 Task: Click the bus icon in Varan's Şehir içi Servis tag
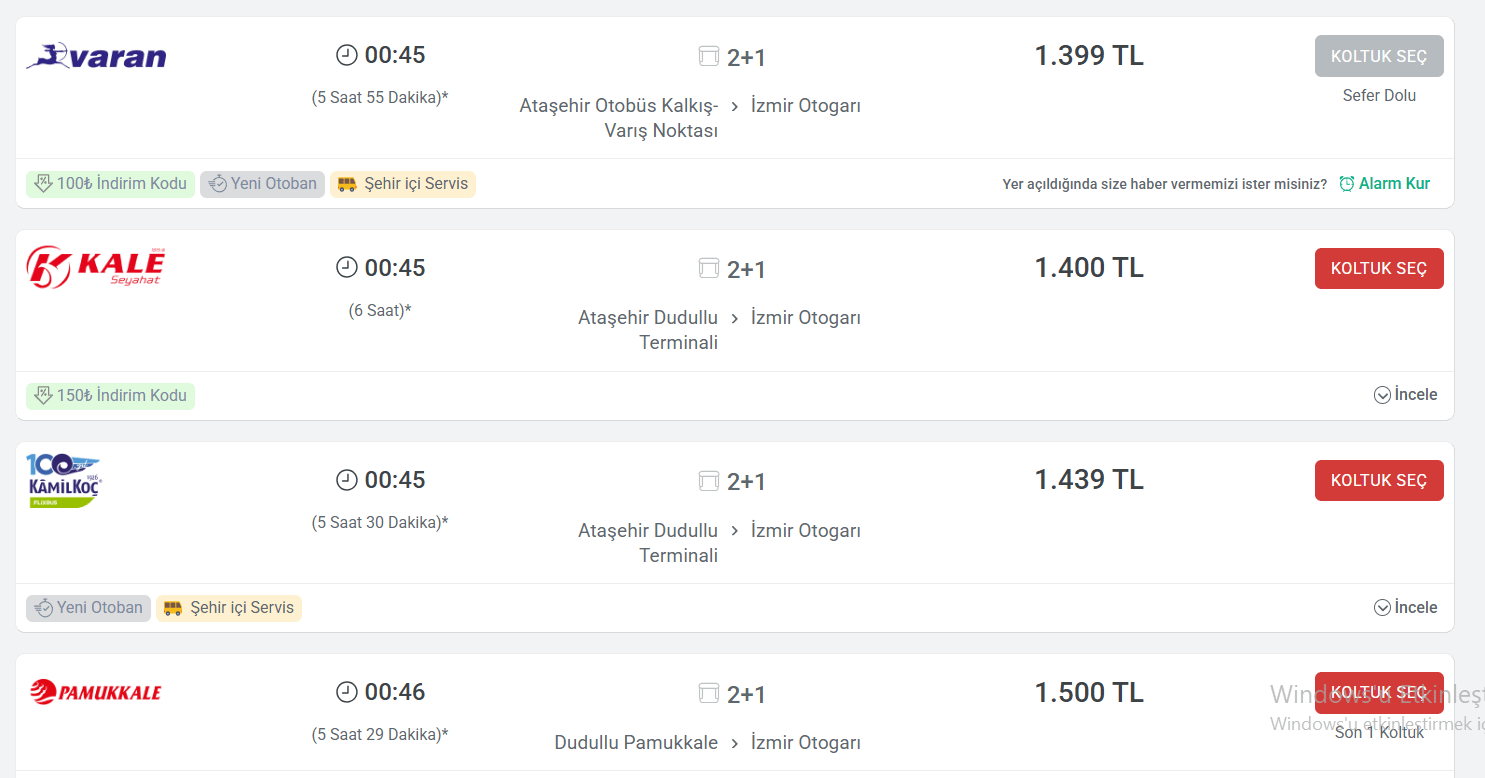[347, 184]
